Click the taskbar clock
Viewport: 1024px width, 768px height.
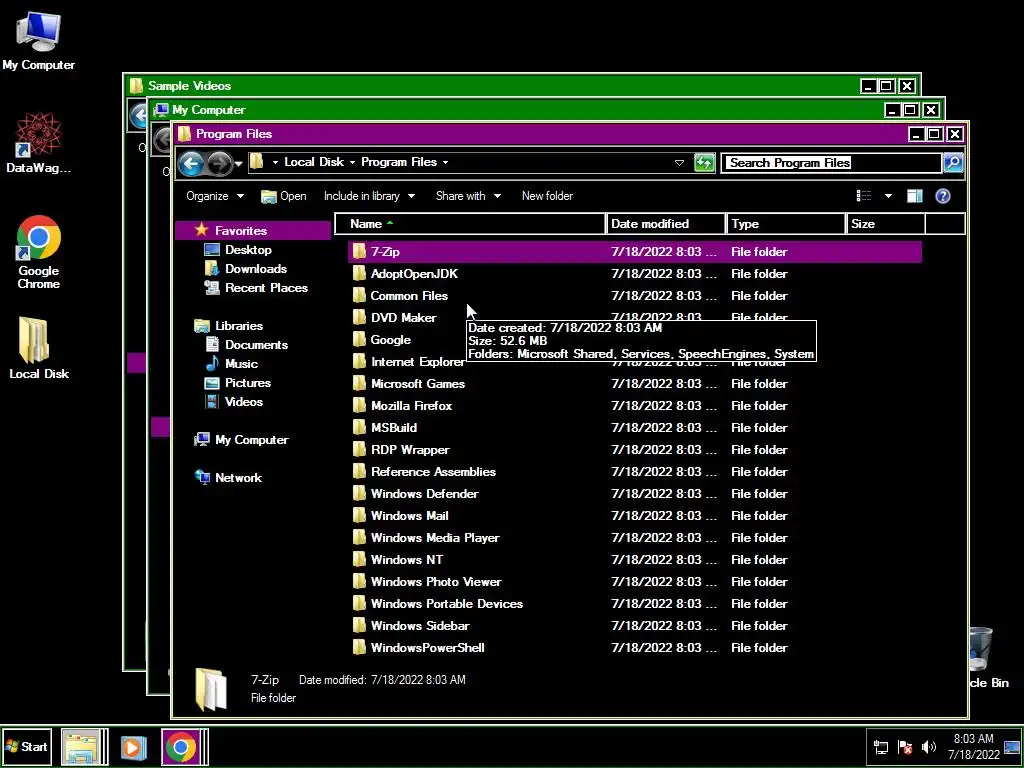pyautogui.click(x=974, y=747)
